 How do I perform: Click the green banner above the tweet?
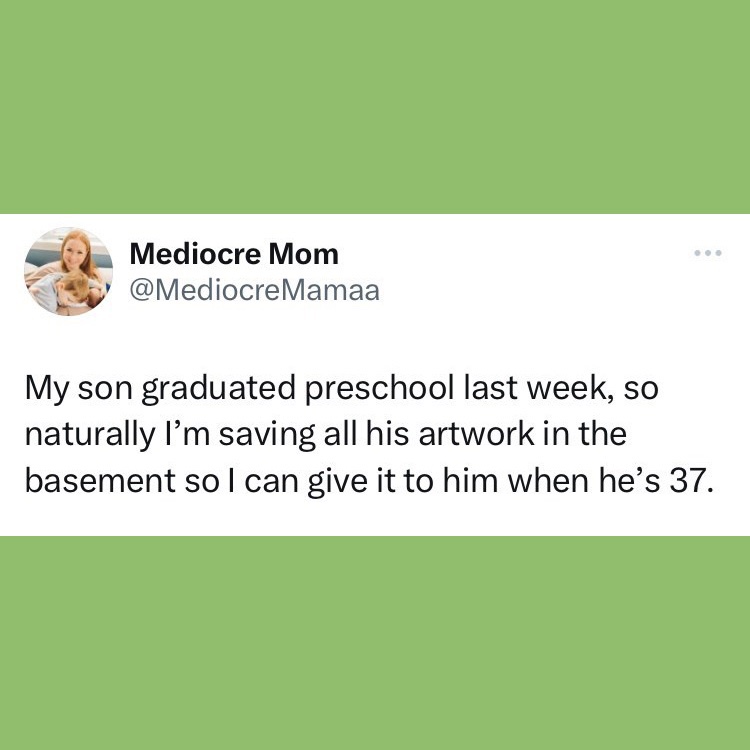click(x=375, y=107)
